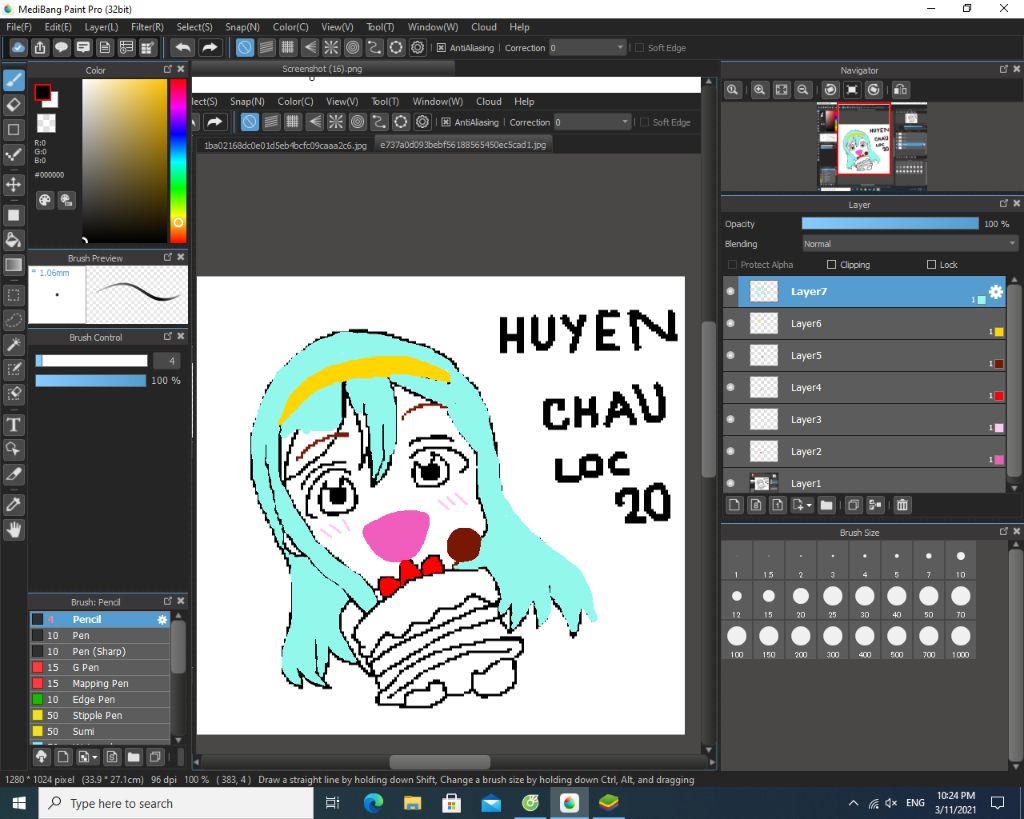The width and height of the screenshot is (1024, 819).
Task: Click the brush size slider in Brush Control
Action: pyautogui.click(x=91, y=361)
